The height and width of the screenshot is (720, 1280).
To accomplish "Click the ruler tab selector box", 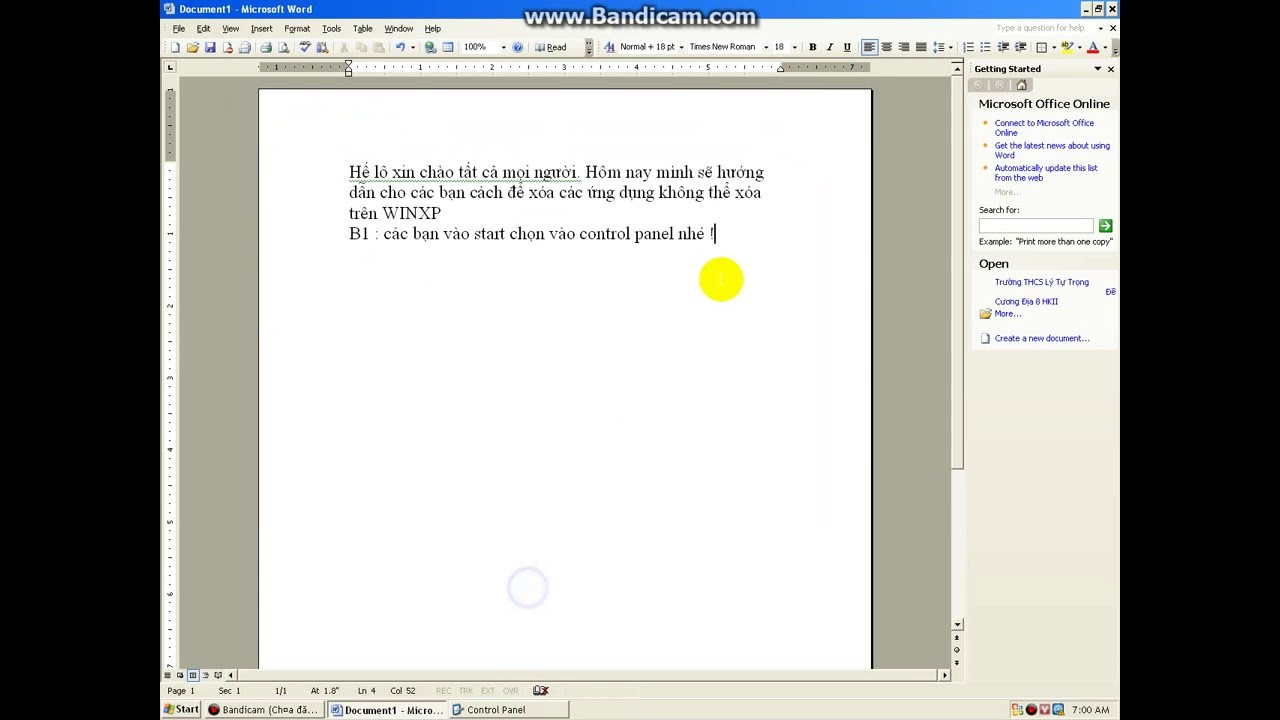I will (169, 67).
